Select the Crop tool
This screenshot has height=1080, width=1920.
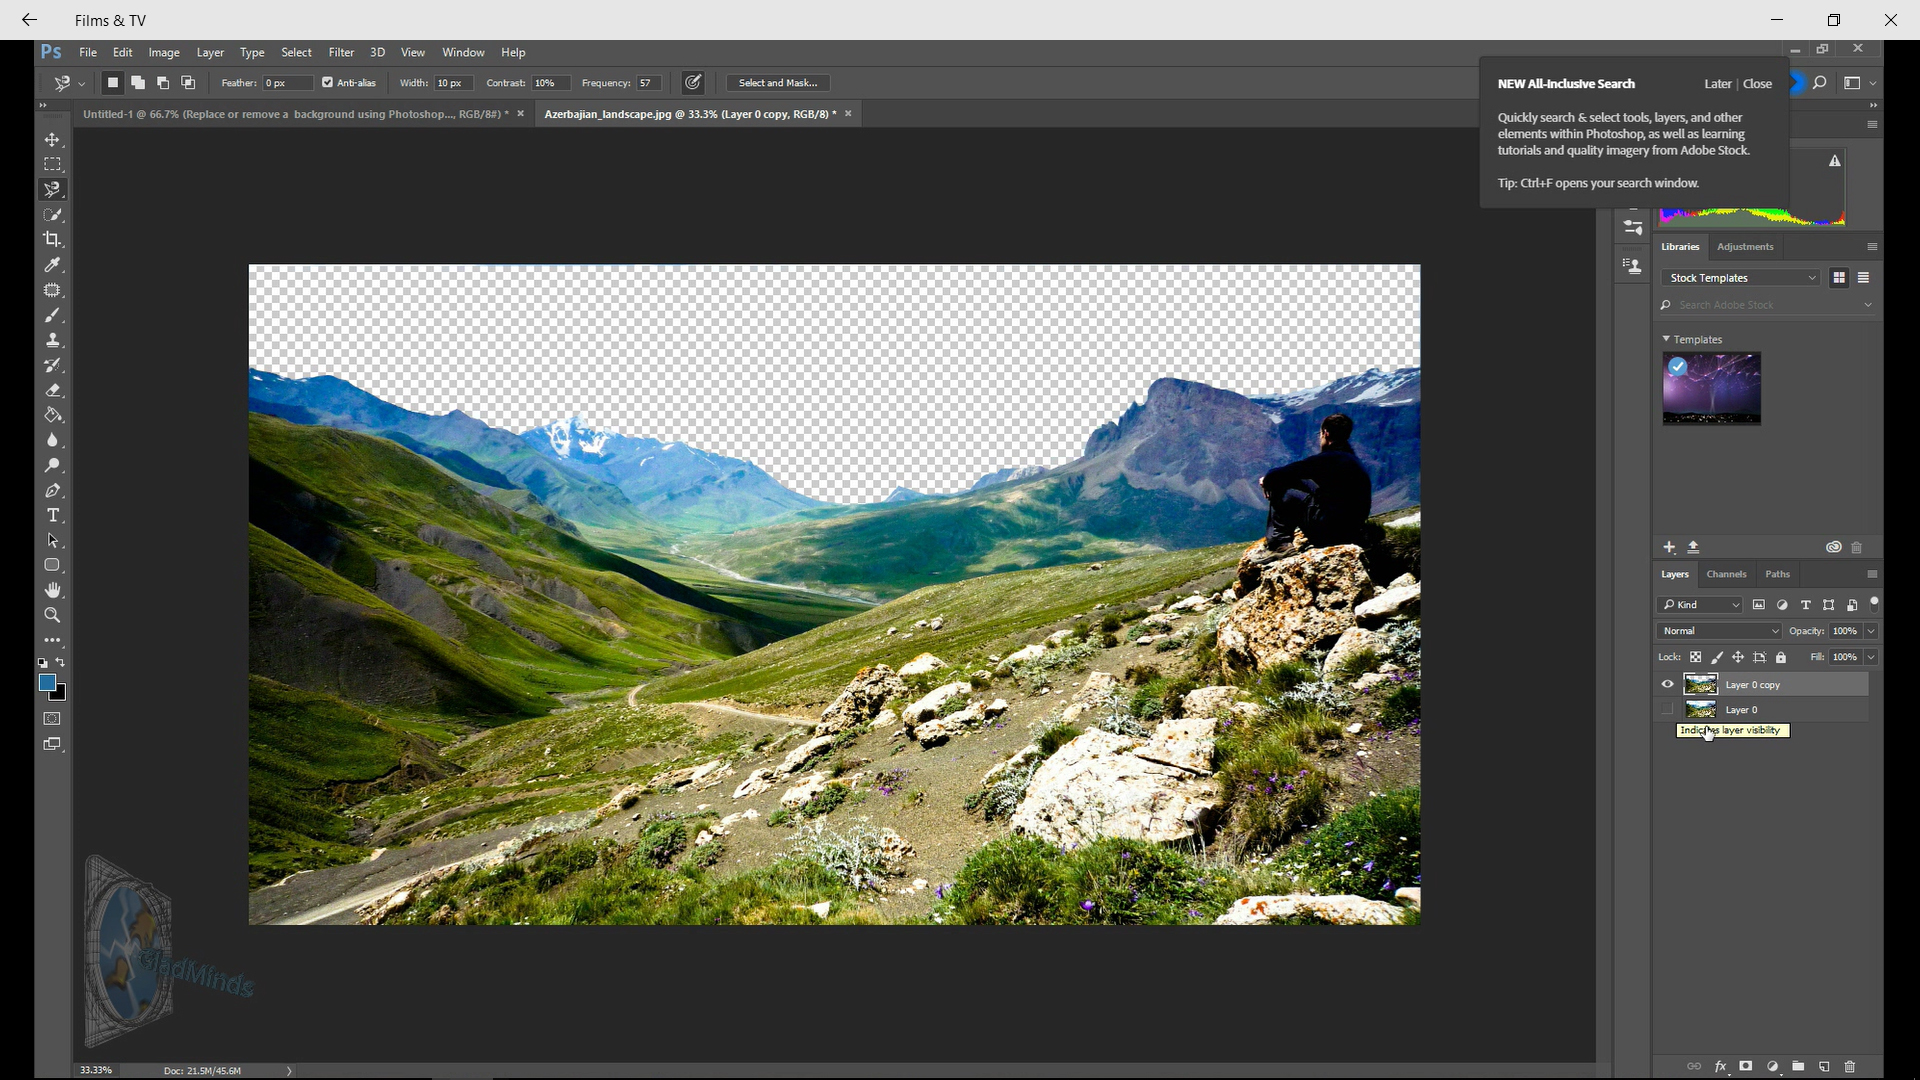click(52, 240)
